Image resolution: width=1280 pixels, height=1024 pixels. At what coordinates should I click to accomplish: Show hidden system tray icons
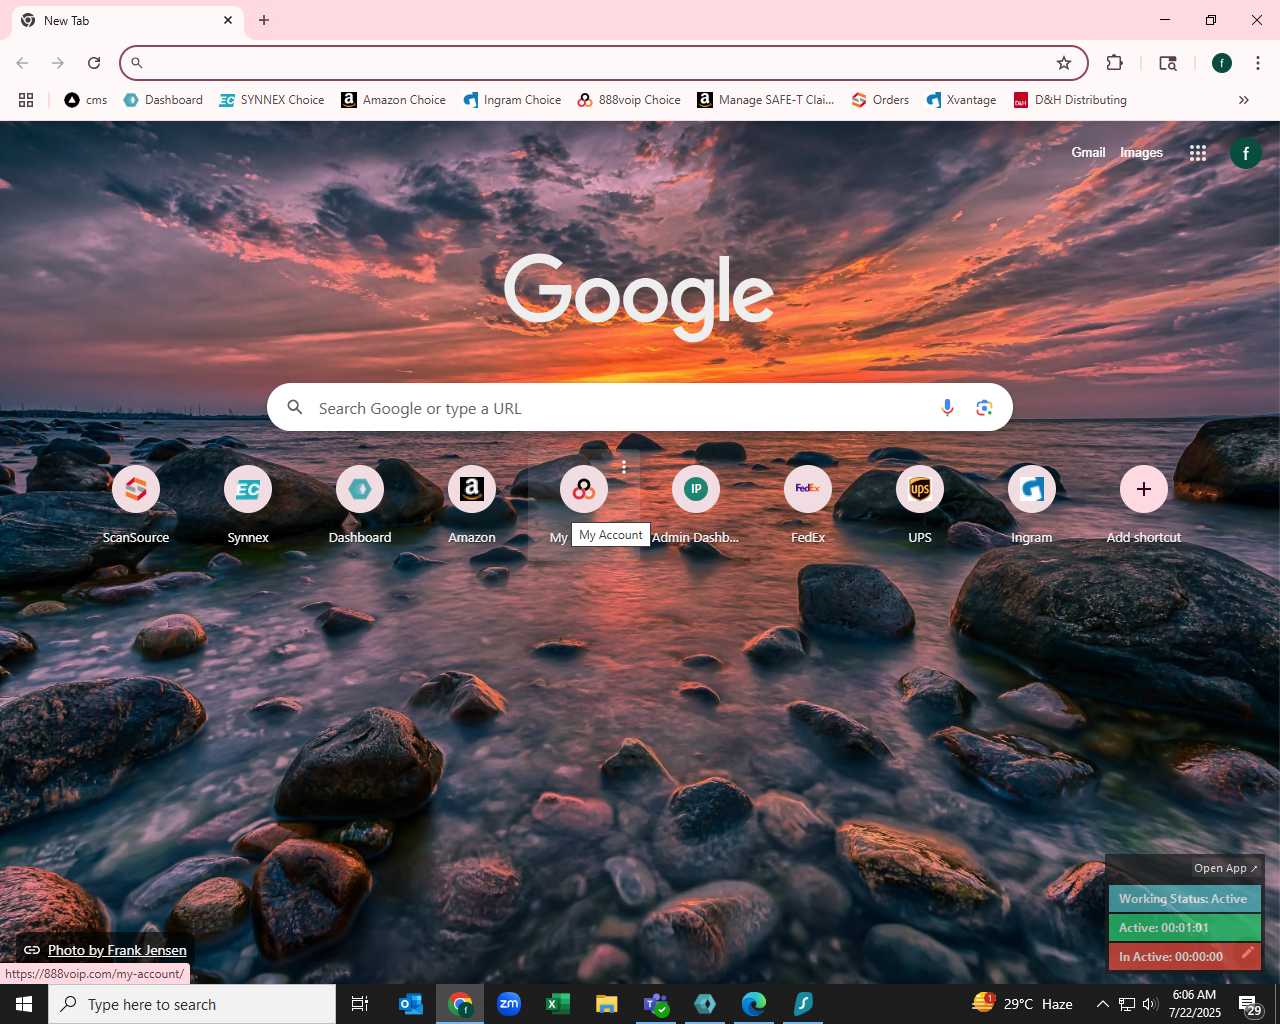click(x=1102, y=1004)
